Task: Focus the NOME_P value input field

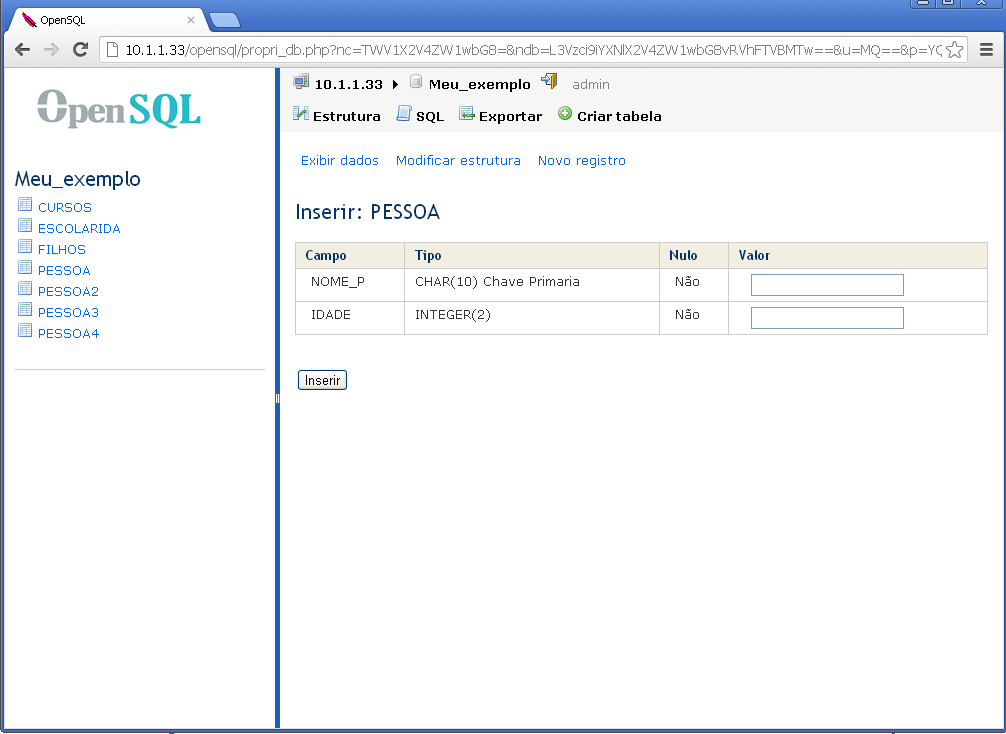Action: pyautogui.click(x=827, y=285)
